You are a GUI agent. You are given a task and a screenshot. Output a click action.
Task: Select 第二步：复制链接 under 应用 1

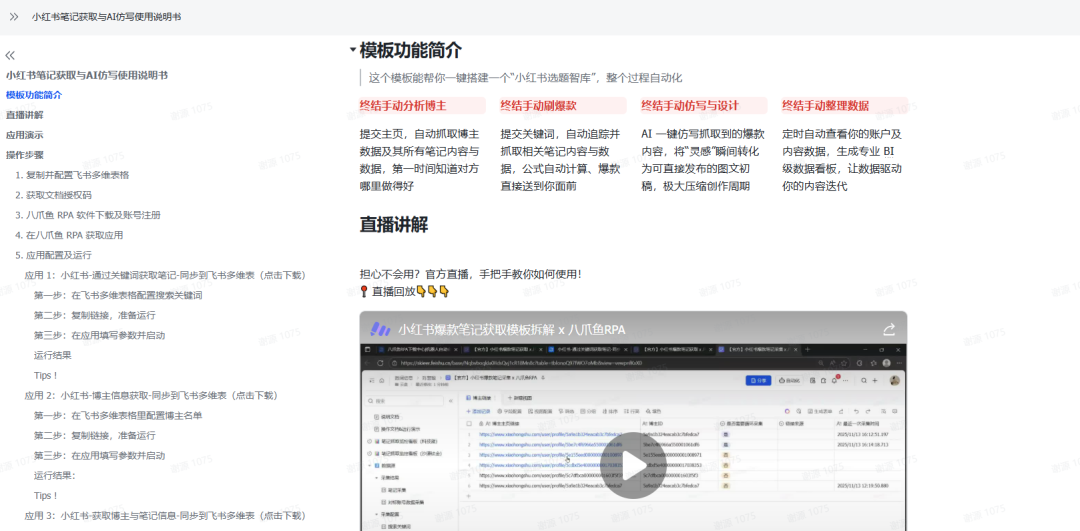point(94,315)
